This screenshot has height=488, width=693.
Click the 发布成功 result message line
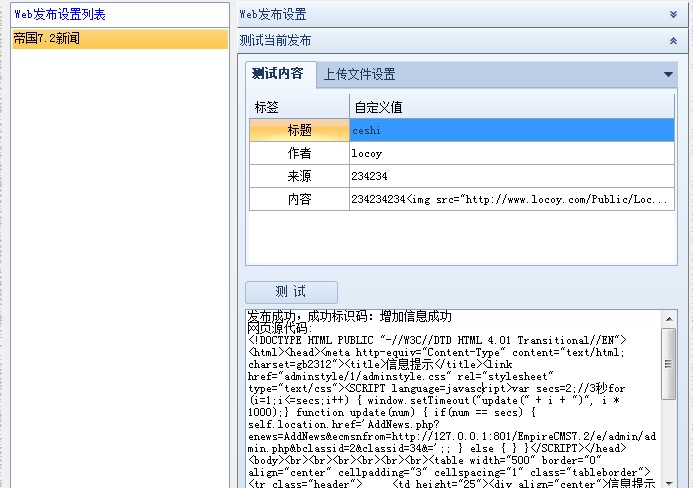pyautogui.click(x=349, y=316)
